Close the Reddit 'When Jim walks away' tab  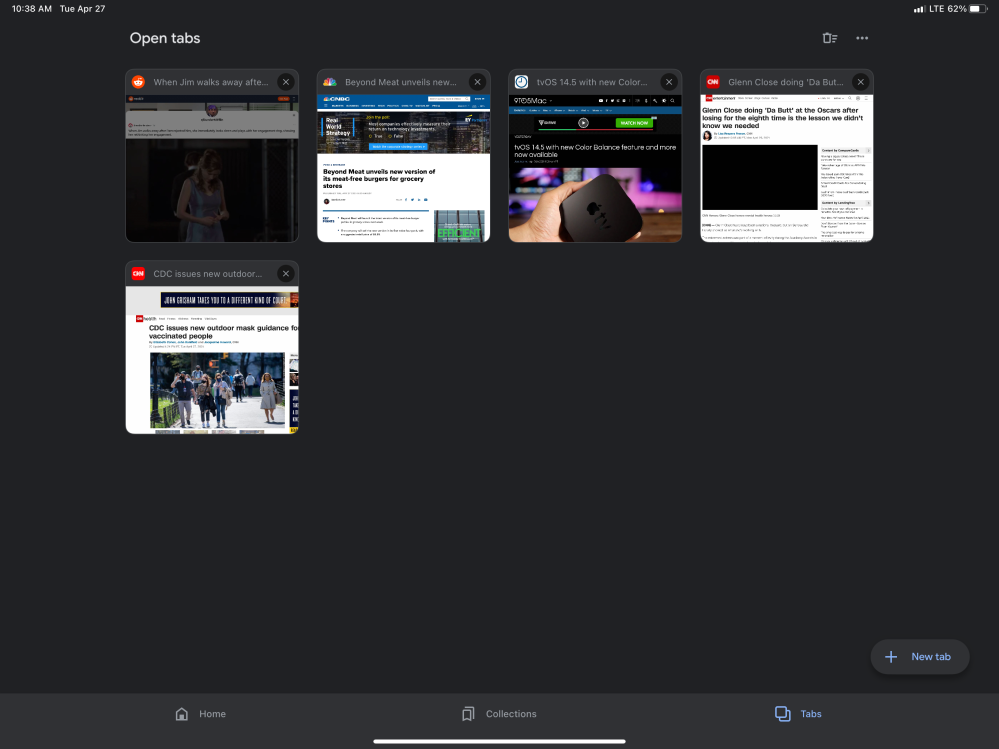[x=286, y=82]
